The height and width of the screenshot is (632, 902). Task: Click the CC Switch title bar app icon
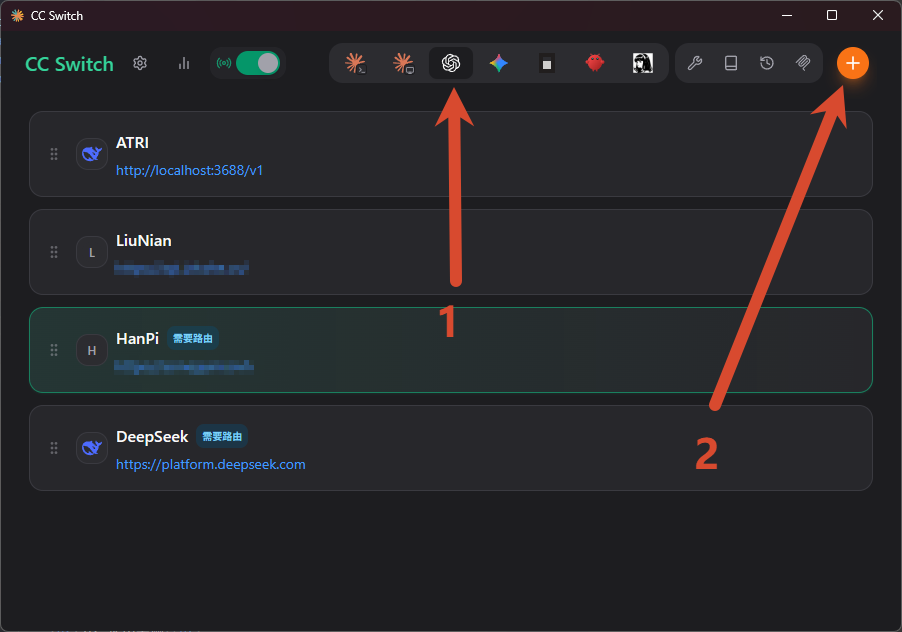pos(18,16)
